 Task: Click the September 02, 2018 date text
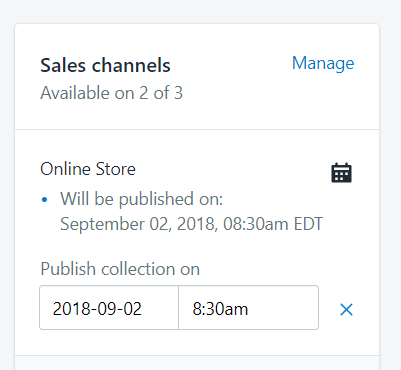139,224
